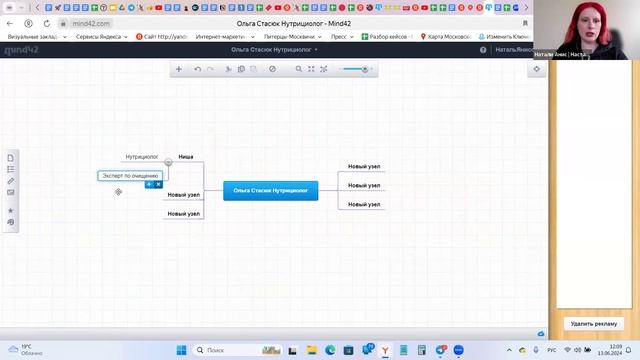Open the 'Сайт http://yano' bookmark
This screenshot has height=360, width=640.
[x=161, y=37]
